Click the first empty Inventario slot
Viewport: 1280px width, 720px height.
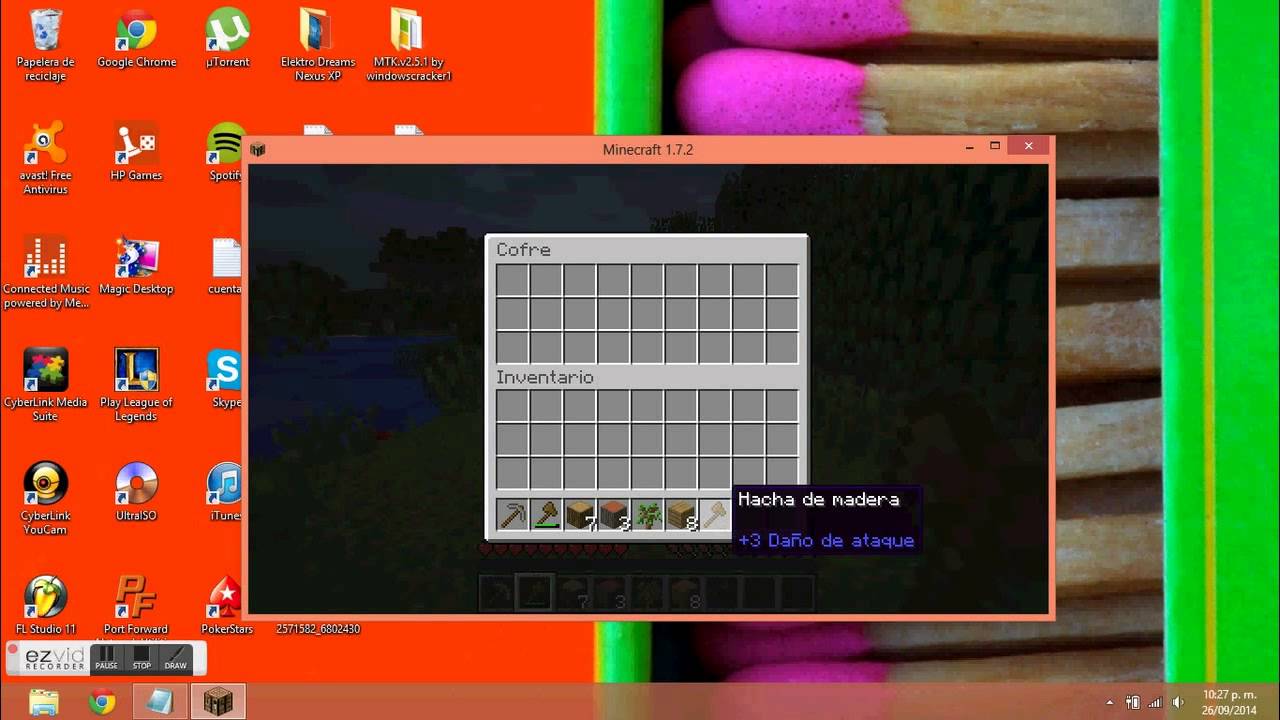tap(513, 406)
